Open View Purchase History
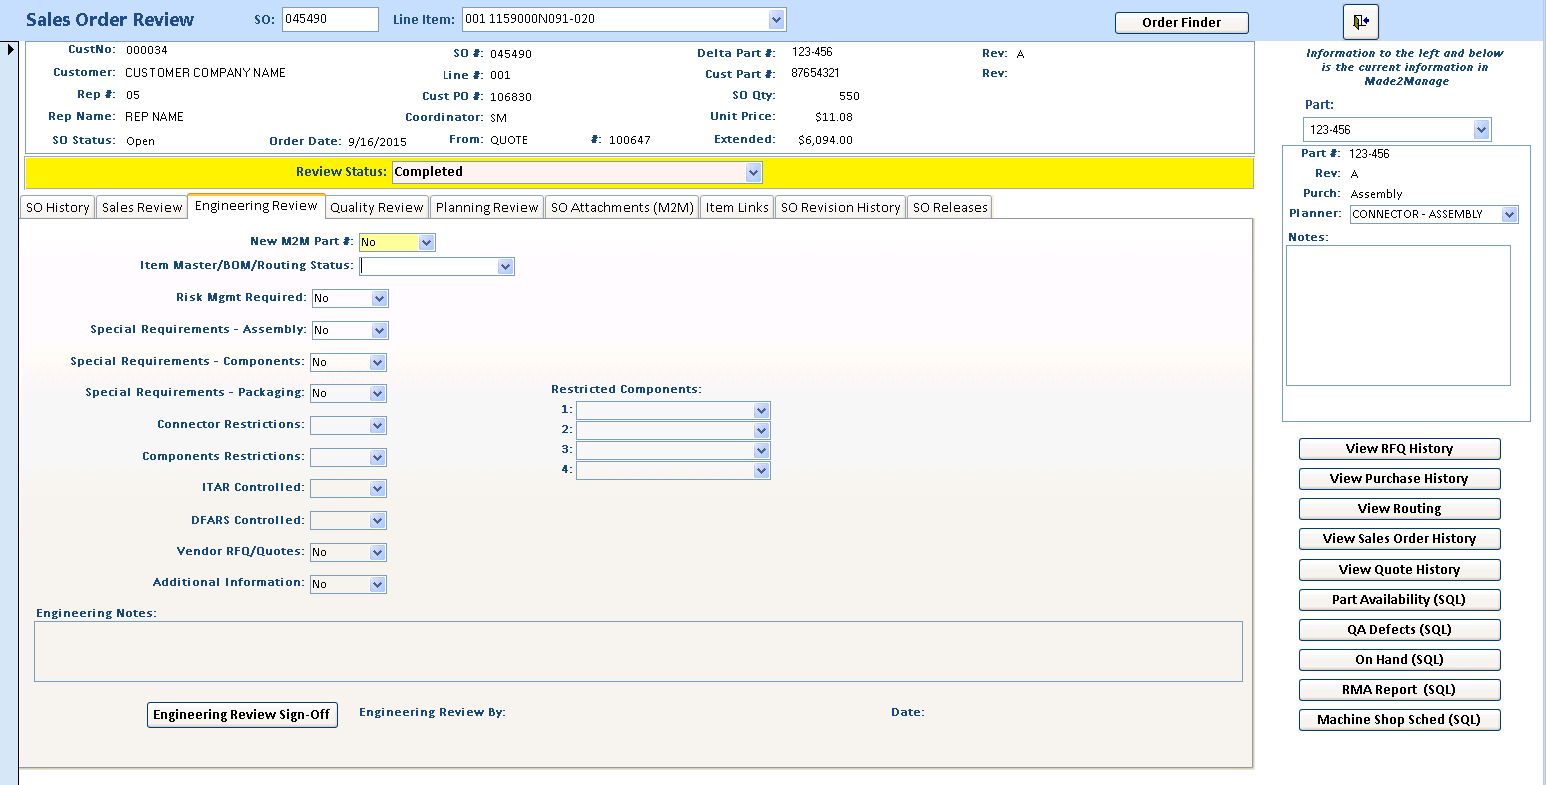 [1399, 479]
